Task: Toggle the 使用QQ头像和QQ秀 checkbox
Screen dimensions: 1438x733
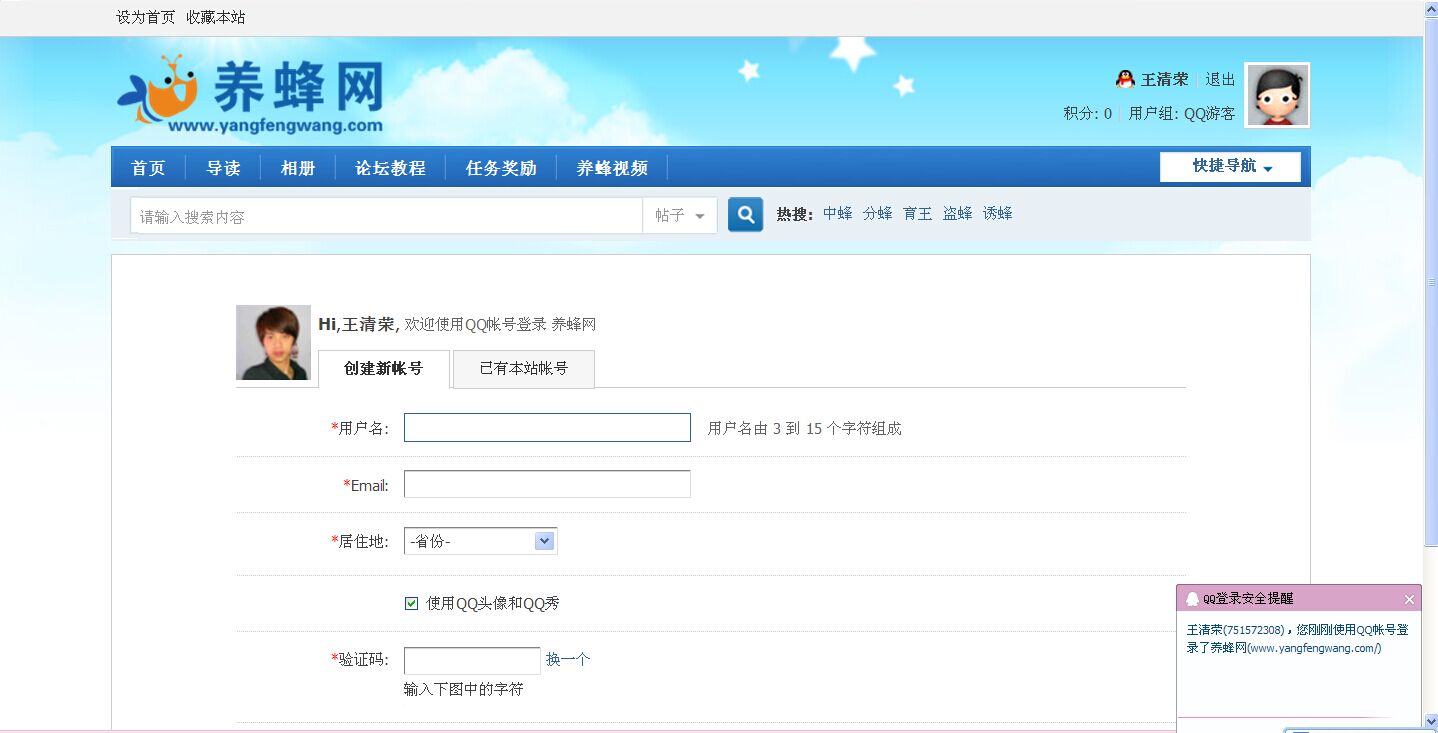Action: [x=411, y=603]
